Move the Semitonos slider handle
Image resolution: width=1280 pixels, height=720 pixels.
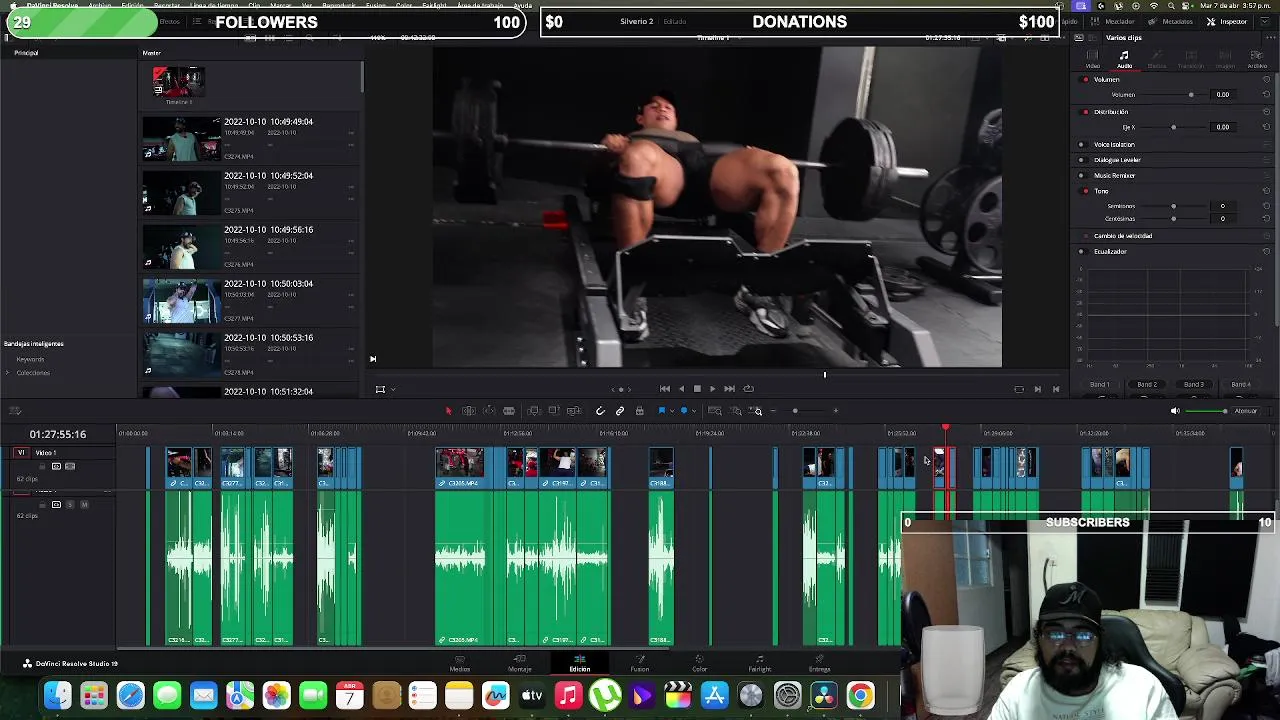1173,206
